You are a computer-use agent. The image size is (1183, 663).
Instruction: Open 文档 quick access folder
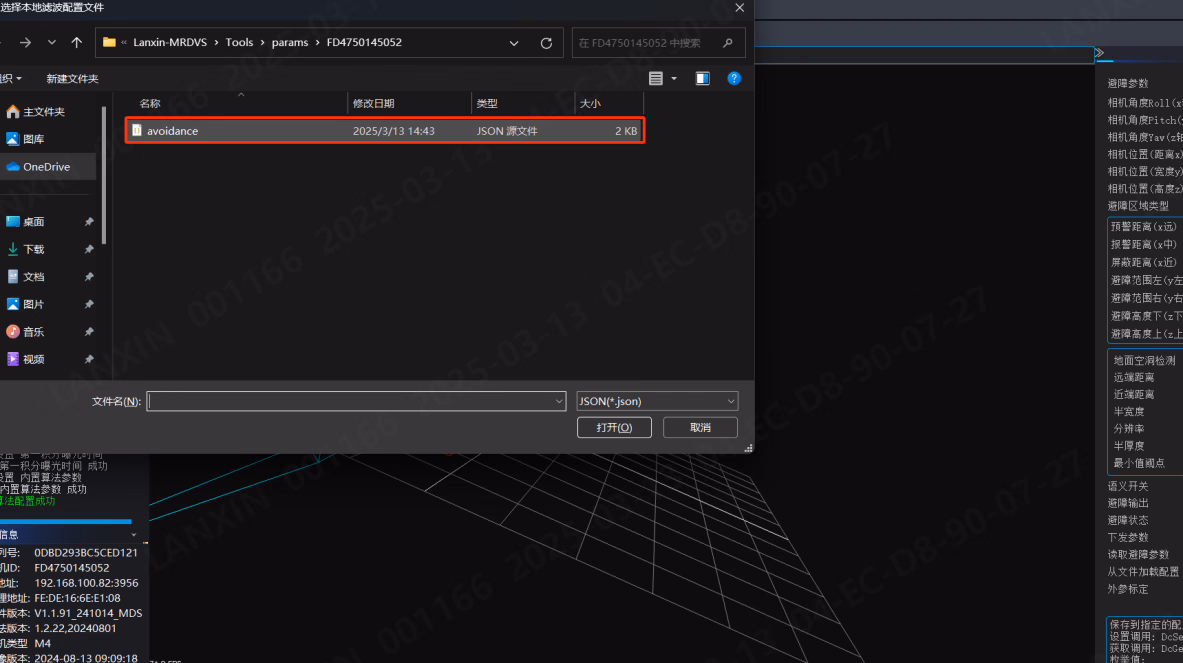coord(33,277)
